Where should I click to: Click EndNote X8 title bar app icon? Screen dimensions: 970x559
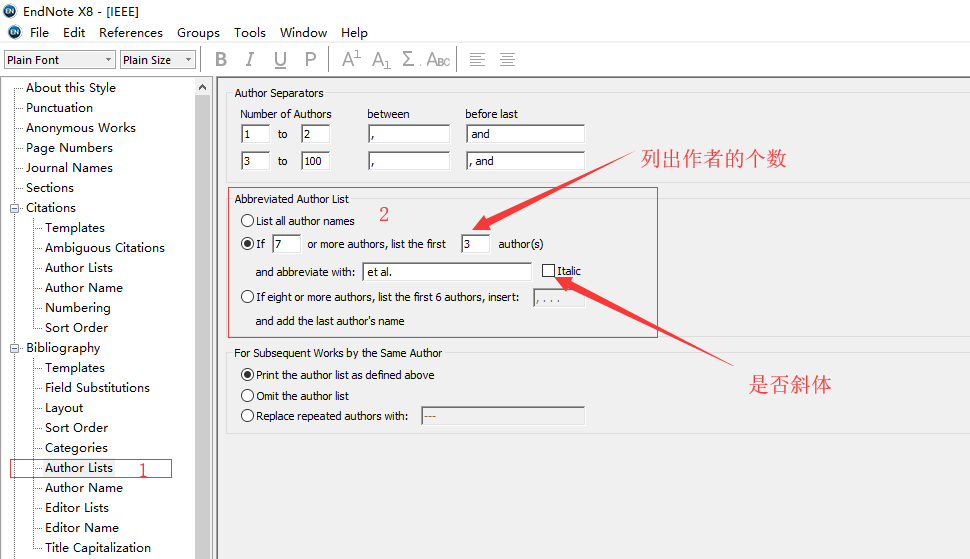click(x=10, y=11)
